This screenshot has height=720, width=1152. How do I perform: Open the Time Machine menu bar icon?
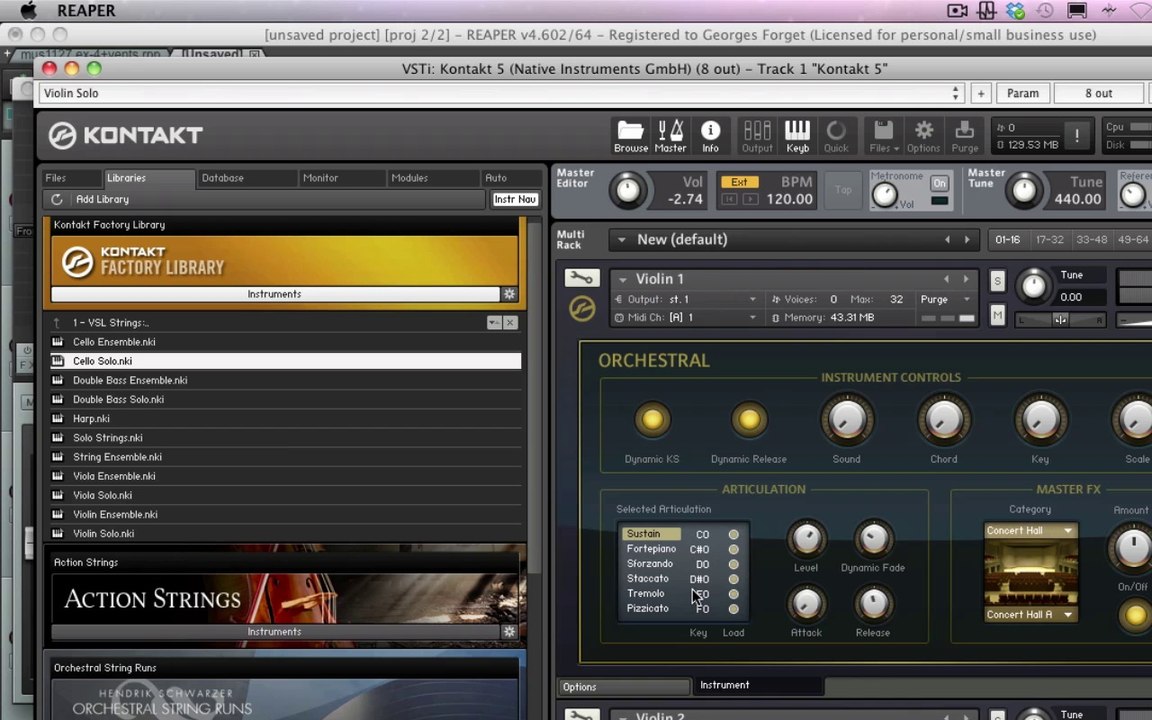click(1044, 10)
